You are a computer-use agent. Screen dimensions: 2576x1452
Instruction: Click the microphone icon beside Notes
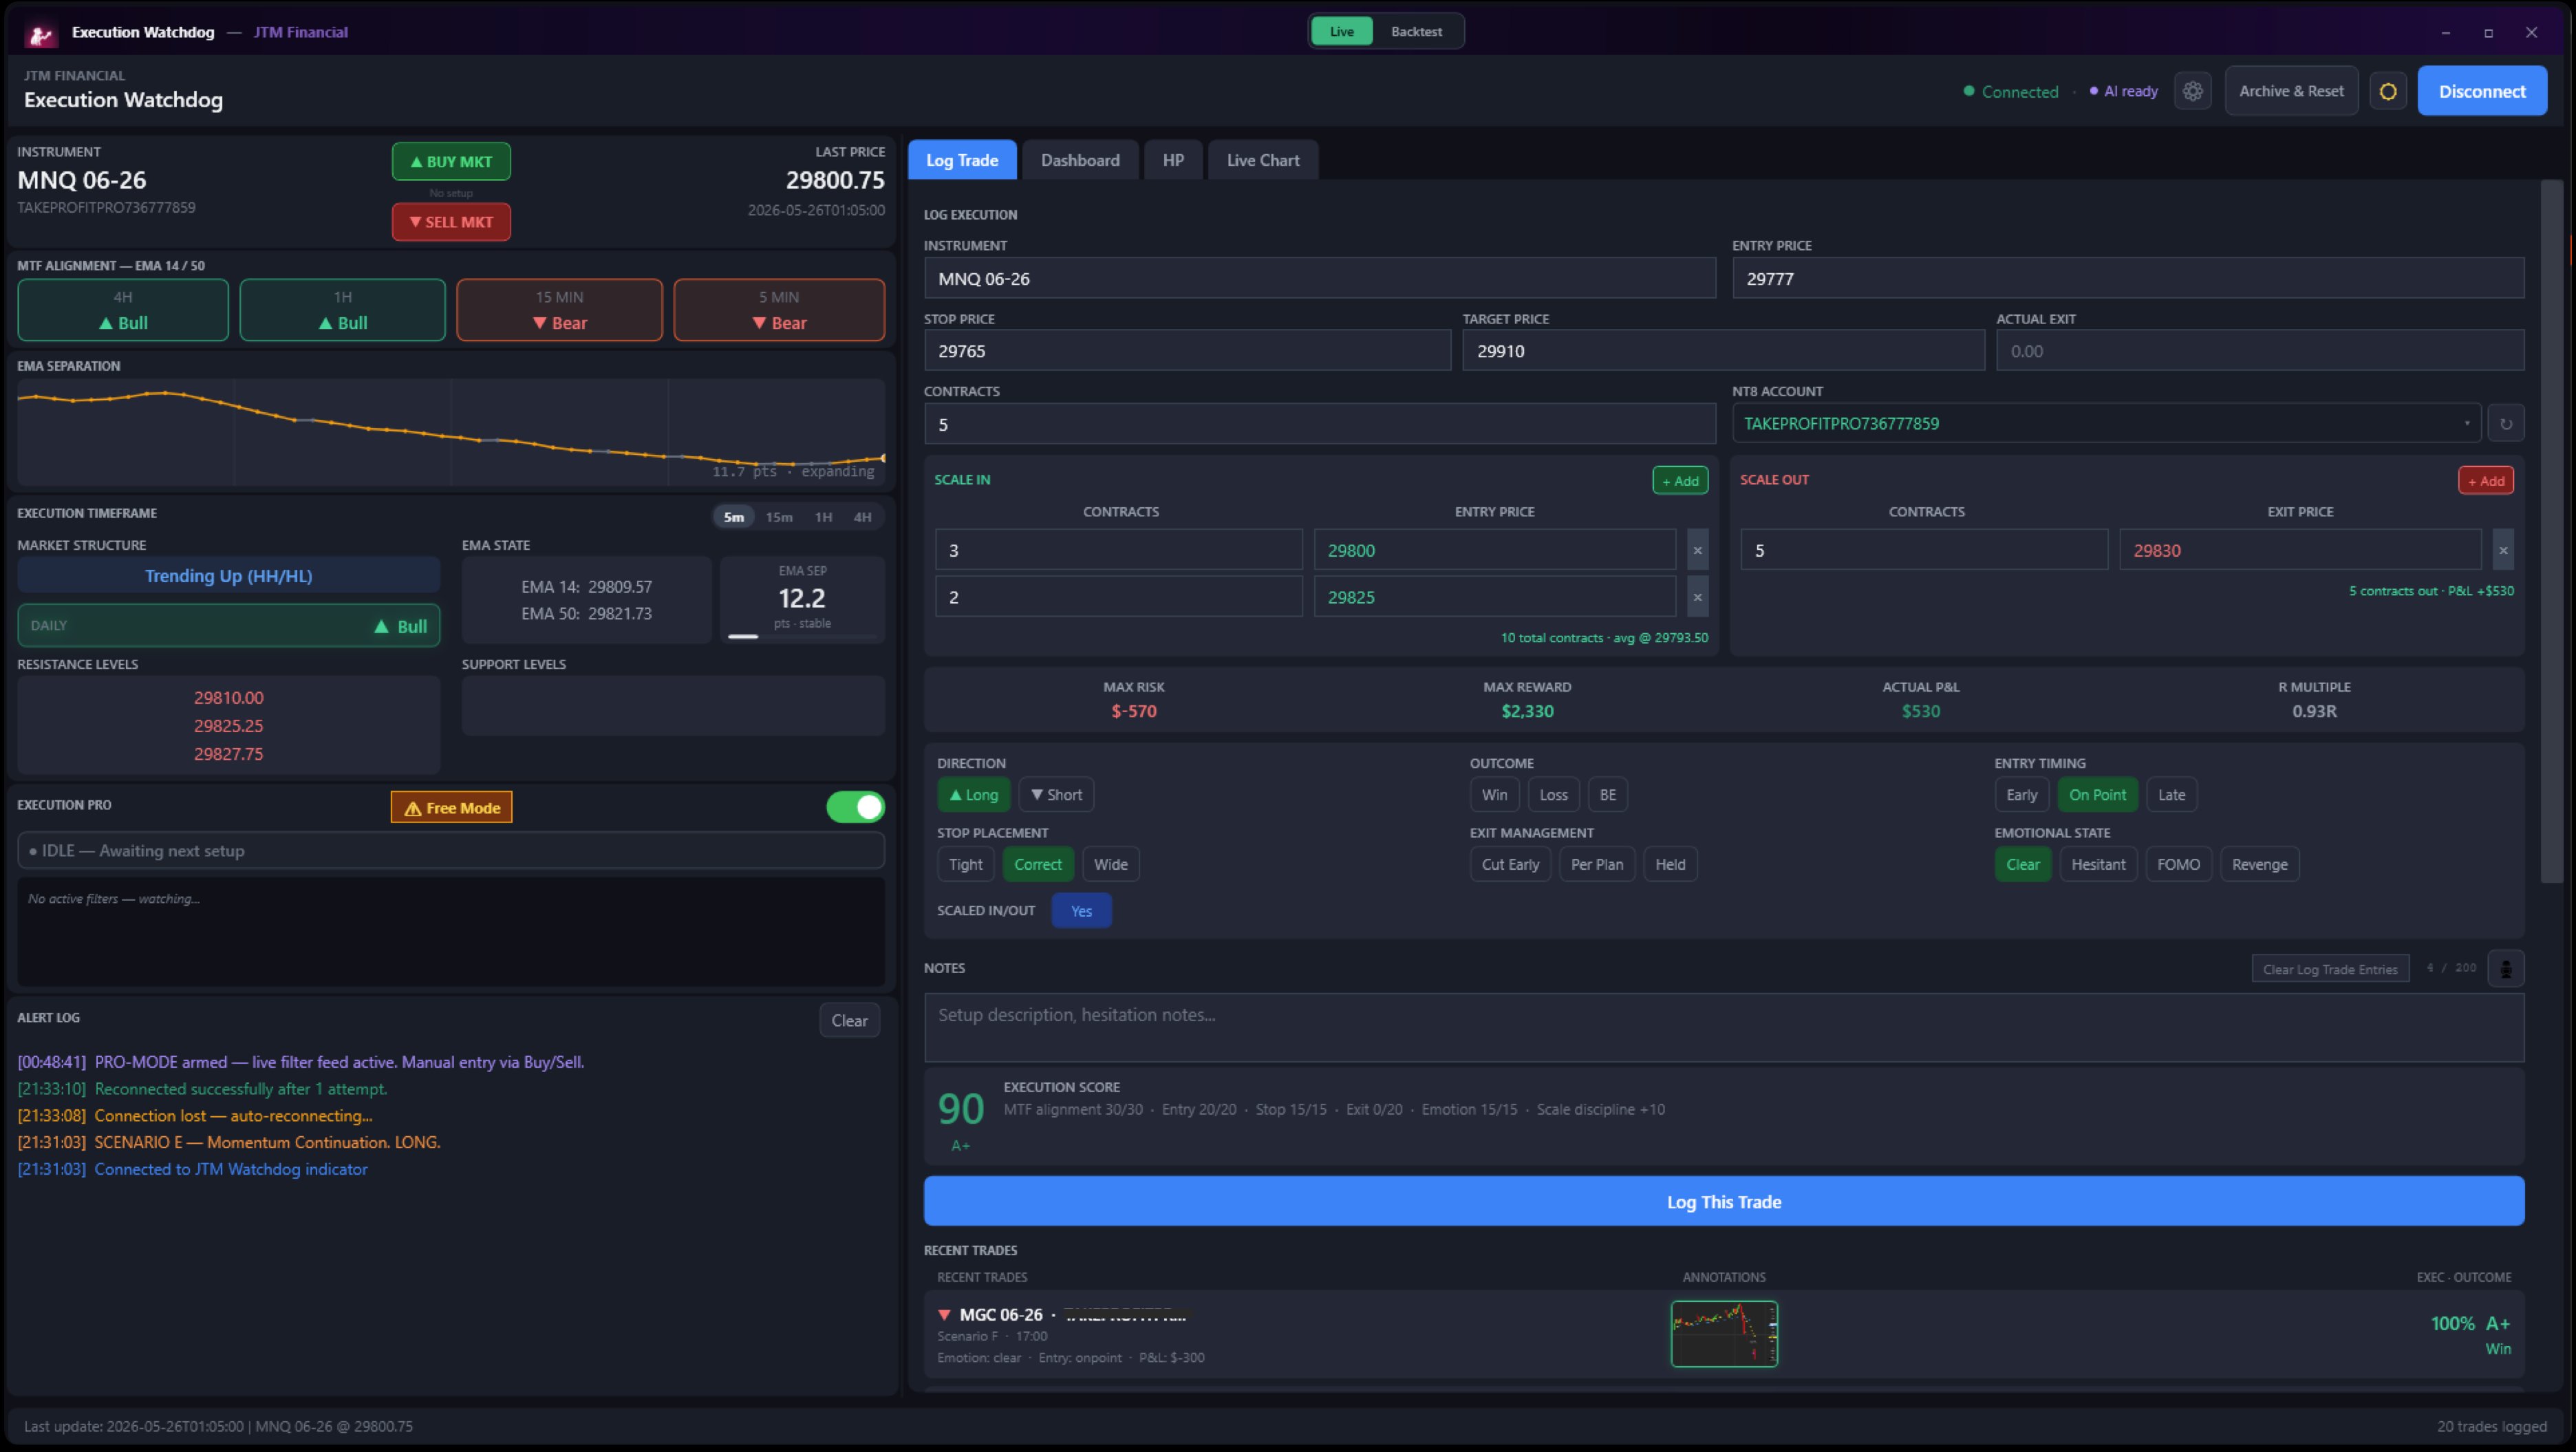(x=2505, y=968)
